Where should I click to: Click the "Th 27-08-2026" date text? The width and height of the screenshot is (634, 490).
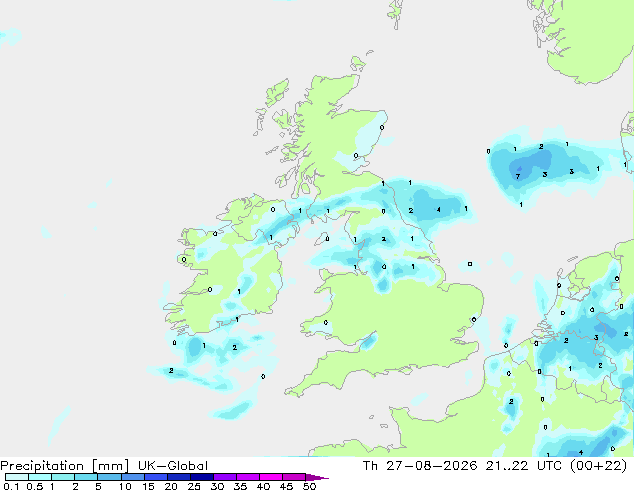pyautogui.click(x=420, y=466)
